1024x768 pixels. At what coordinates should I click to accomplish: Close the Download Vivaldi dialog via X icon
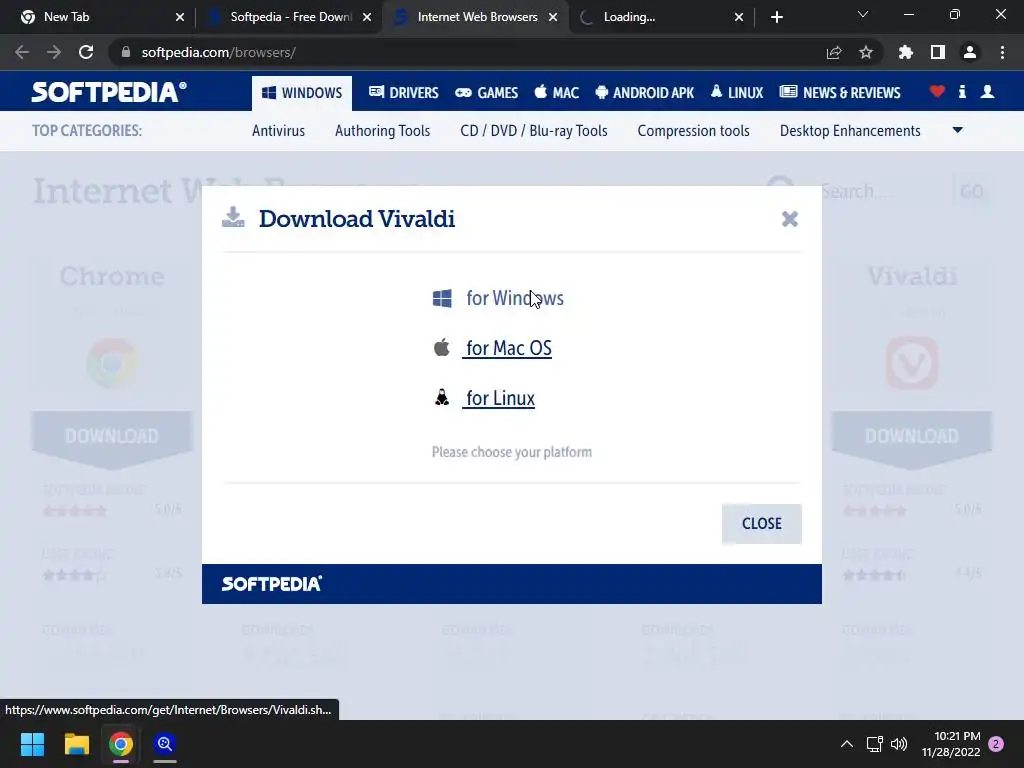click(790, 219)
